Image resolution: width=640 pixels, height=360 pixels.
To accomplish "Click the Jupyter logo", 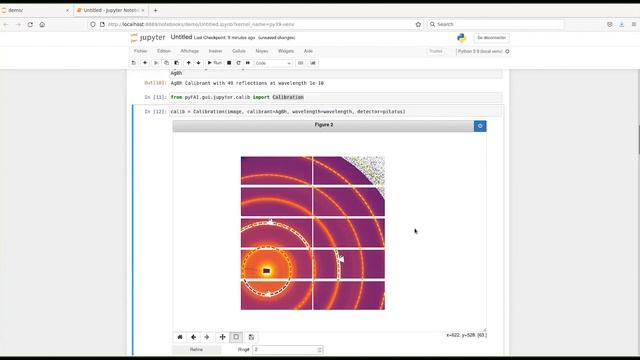I will point(148,38).
